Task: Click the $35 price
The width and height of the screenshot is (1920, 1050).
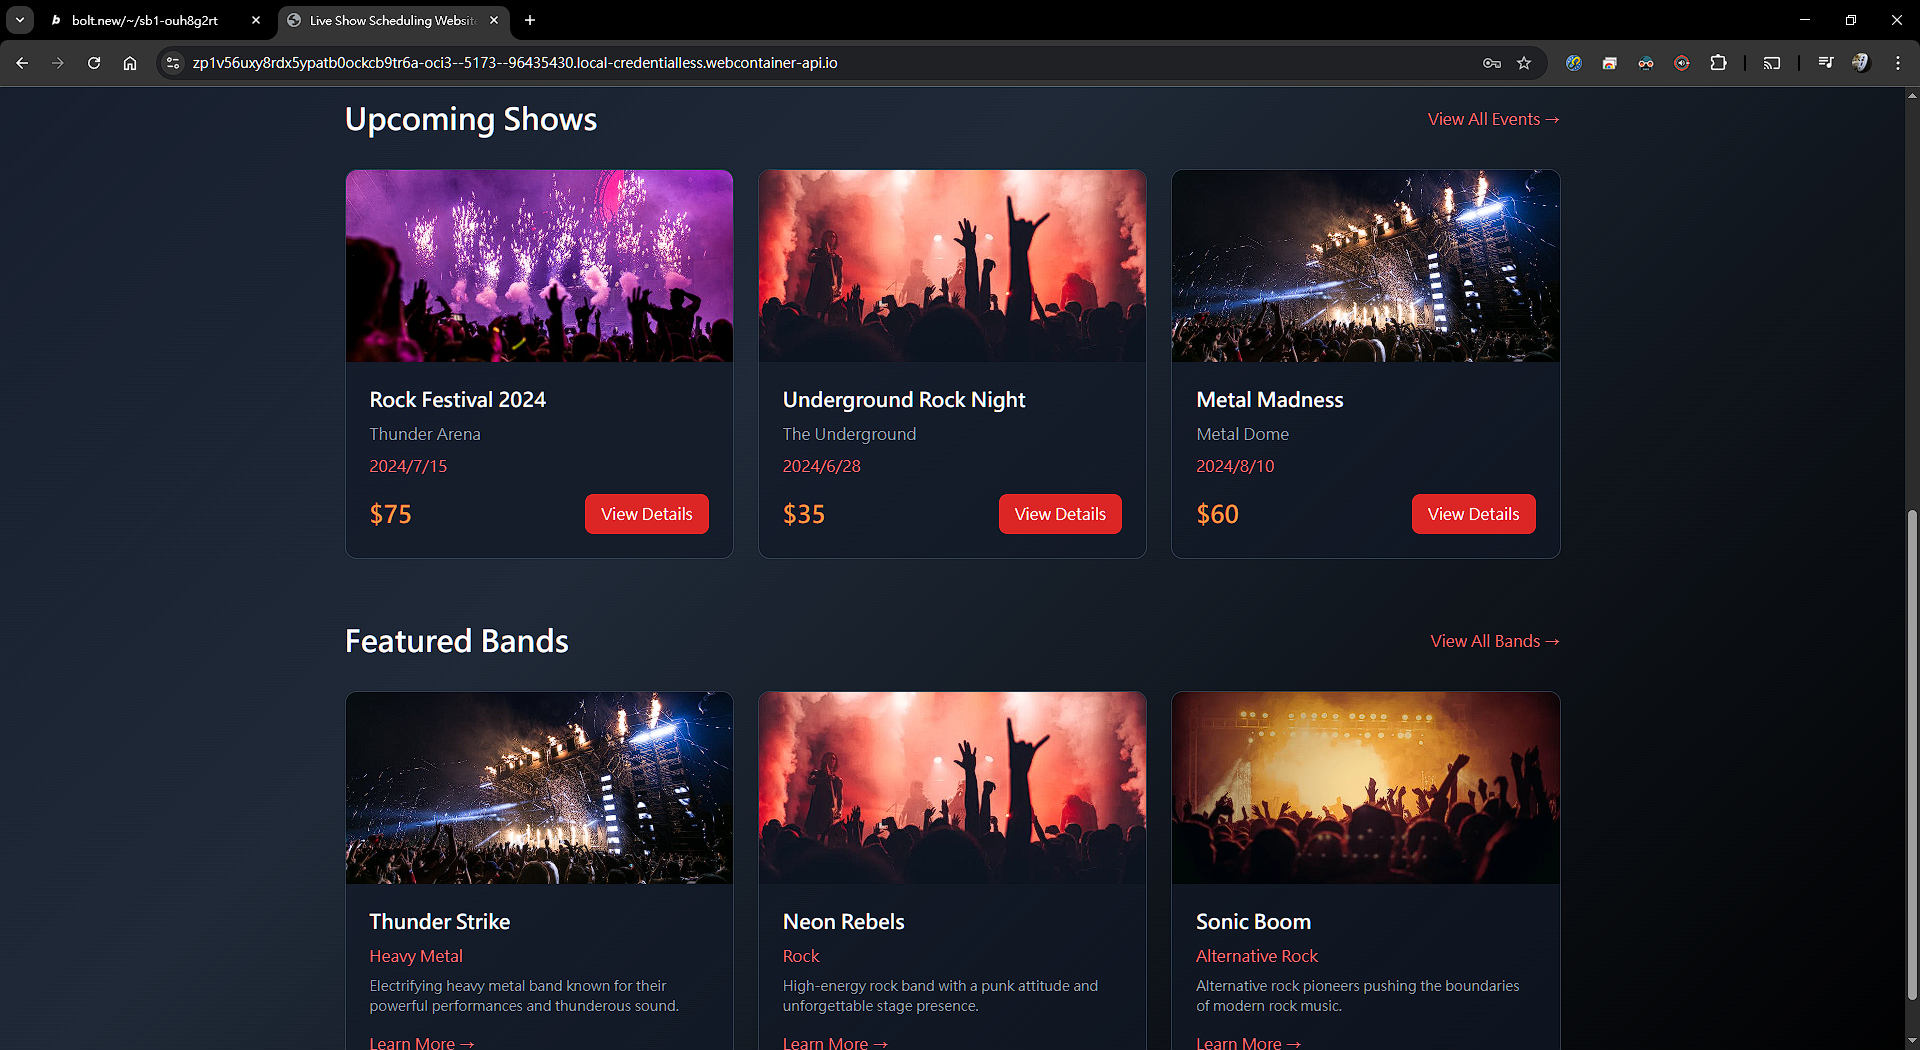Action: click(804, 514)
